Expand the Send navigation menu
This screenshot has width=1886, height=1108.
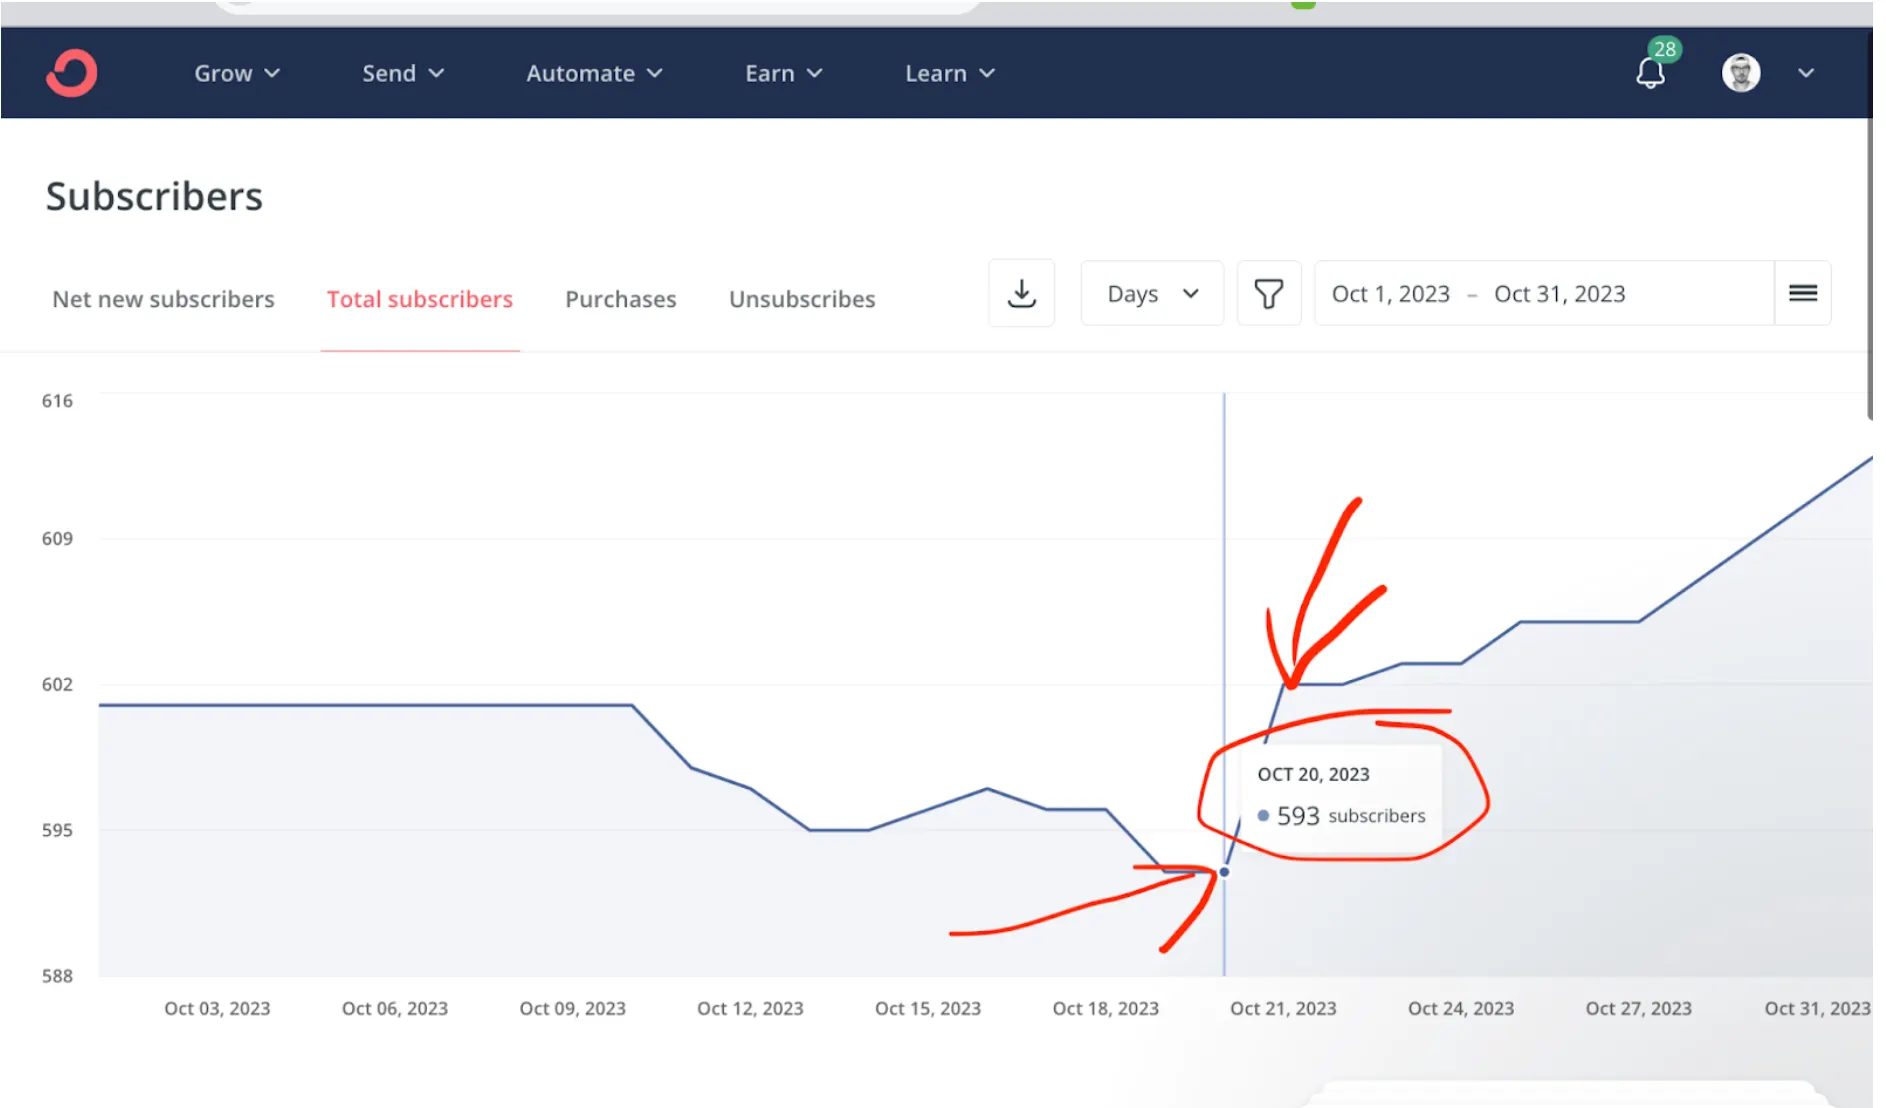tap(402, 73)
